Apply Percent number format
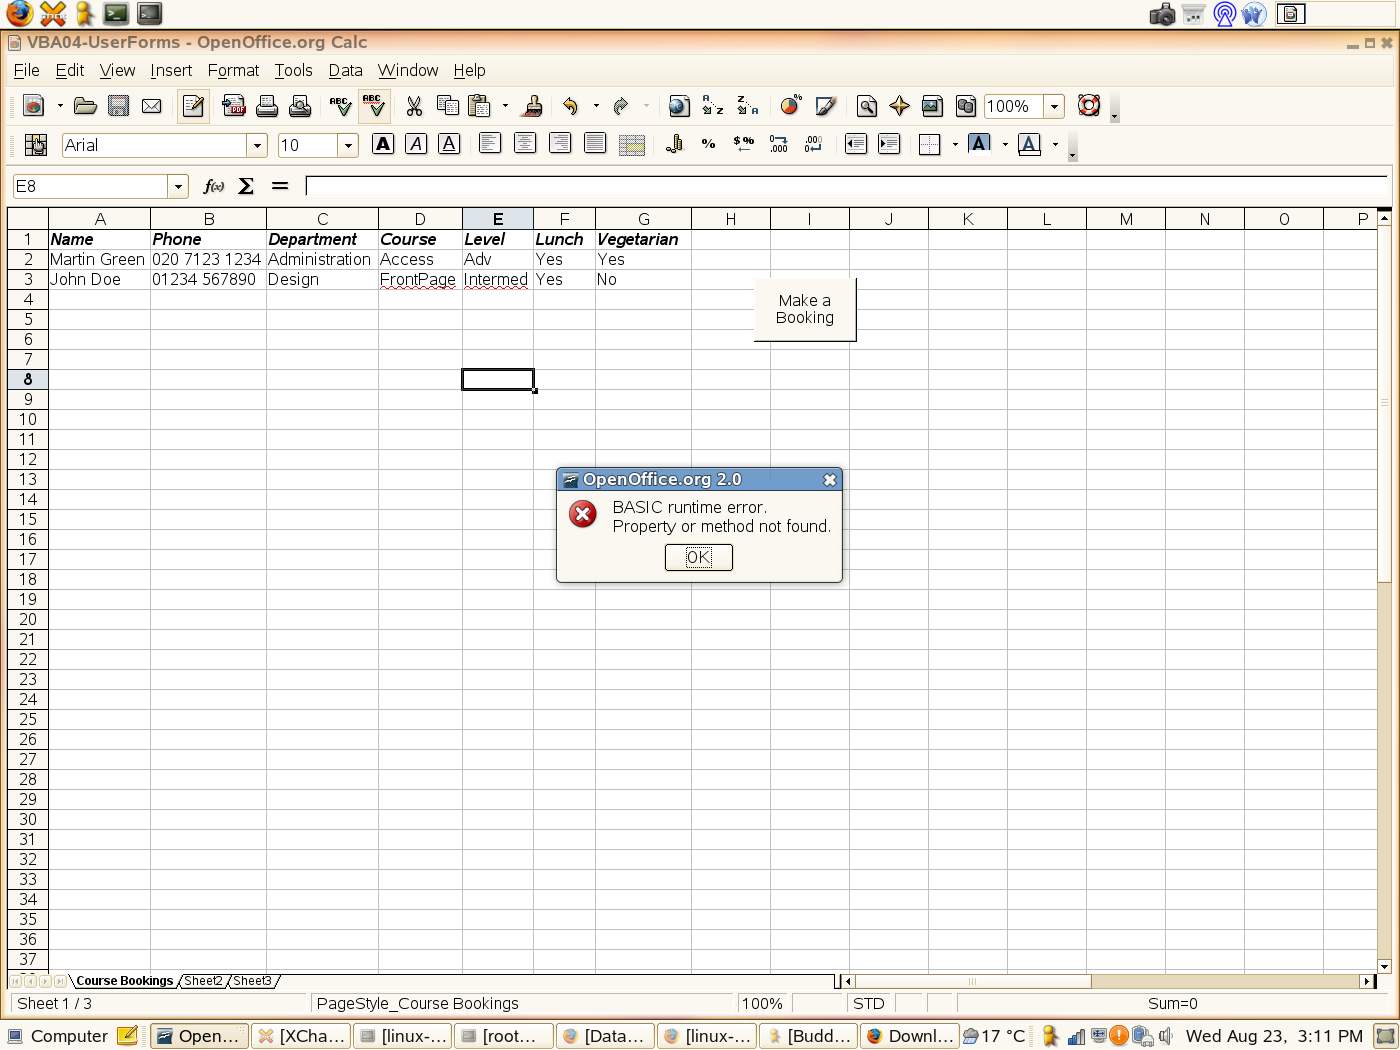This screenshot has width=1400, height=1050. pyautogui.click(x=708, y=145)
